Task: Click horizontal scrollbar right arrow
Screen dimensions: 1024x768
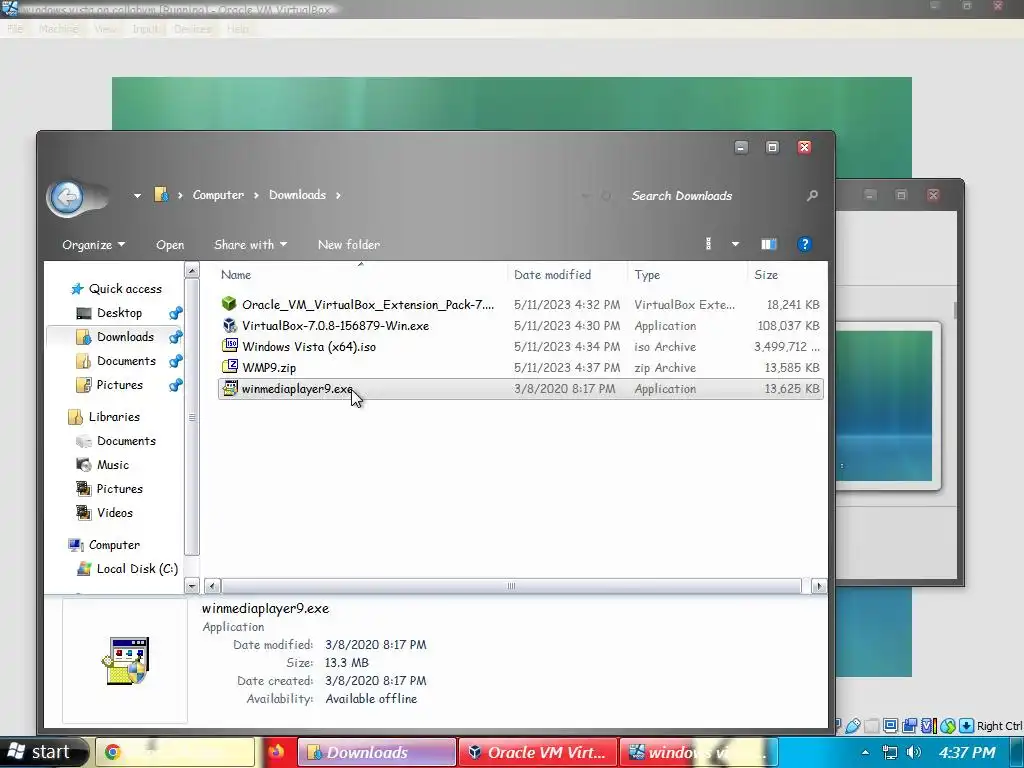Action: (818, 586)
